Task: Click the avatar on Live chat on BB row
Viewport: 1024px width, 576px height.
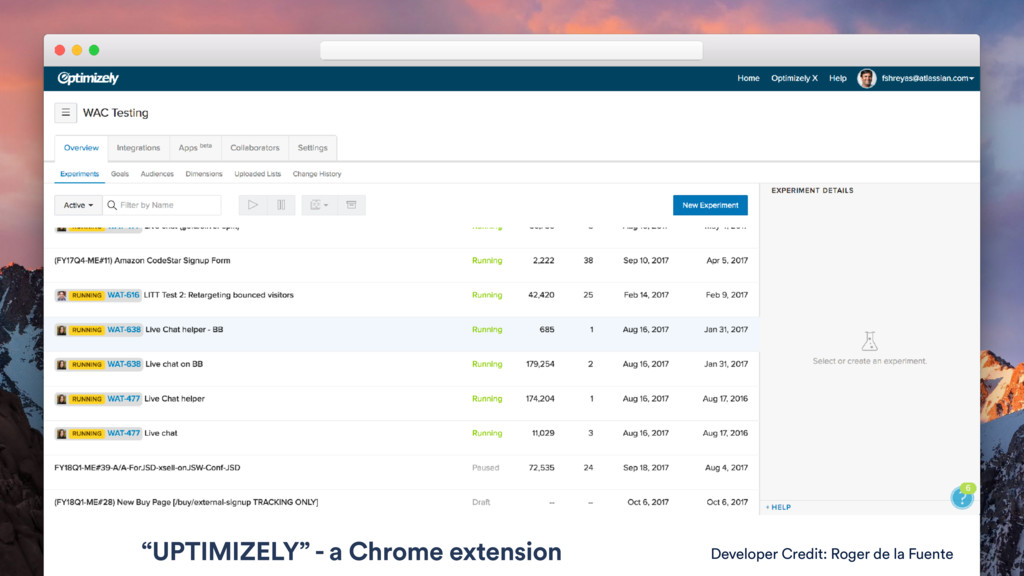Action: click(61, 364)
